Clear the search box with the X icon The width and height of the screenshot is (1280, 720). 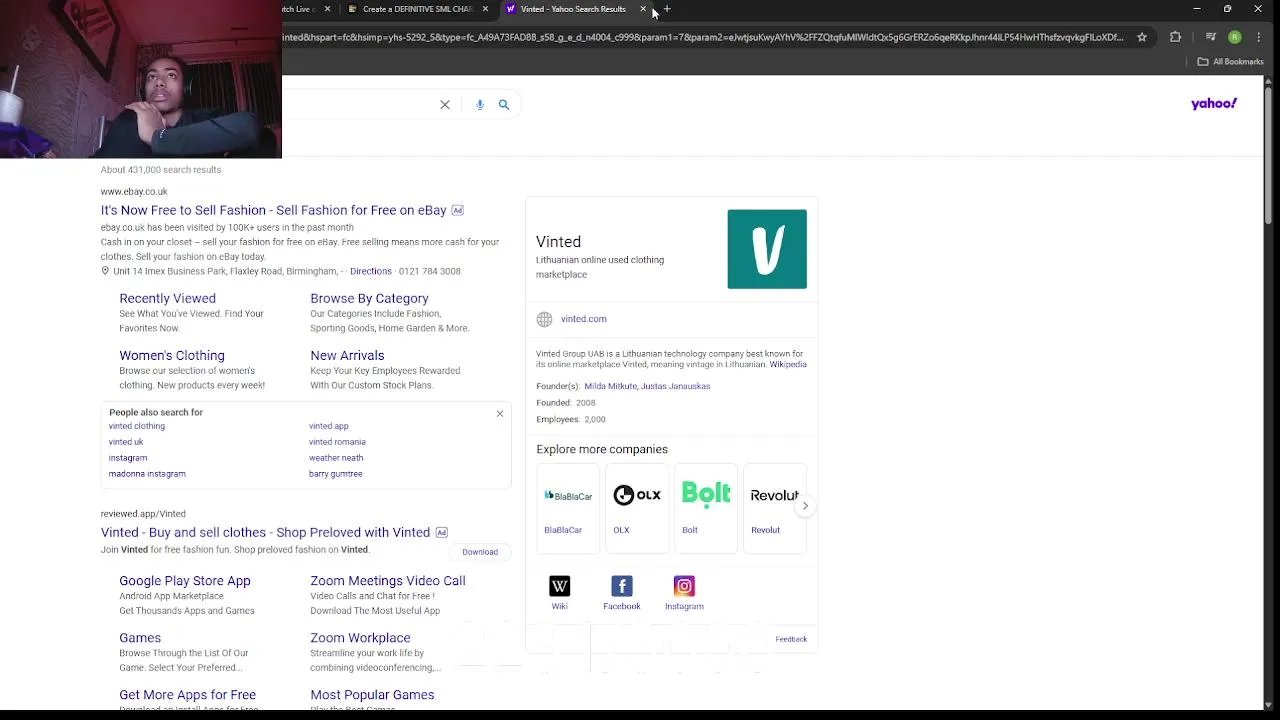coord(445,104)
